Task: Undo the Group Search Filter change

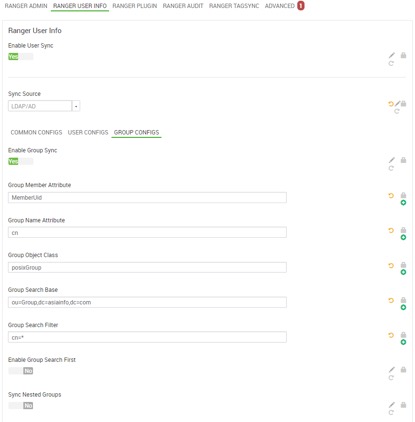Action: [x=391, y=335]
